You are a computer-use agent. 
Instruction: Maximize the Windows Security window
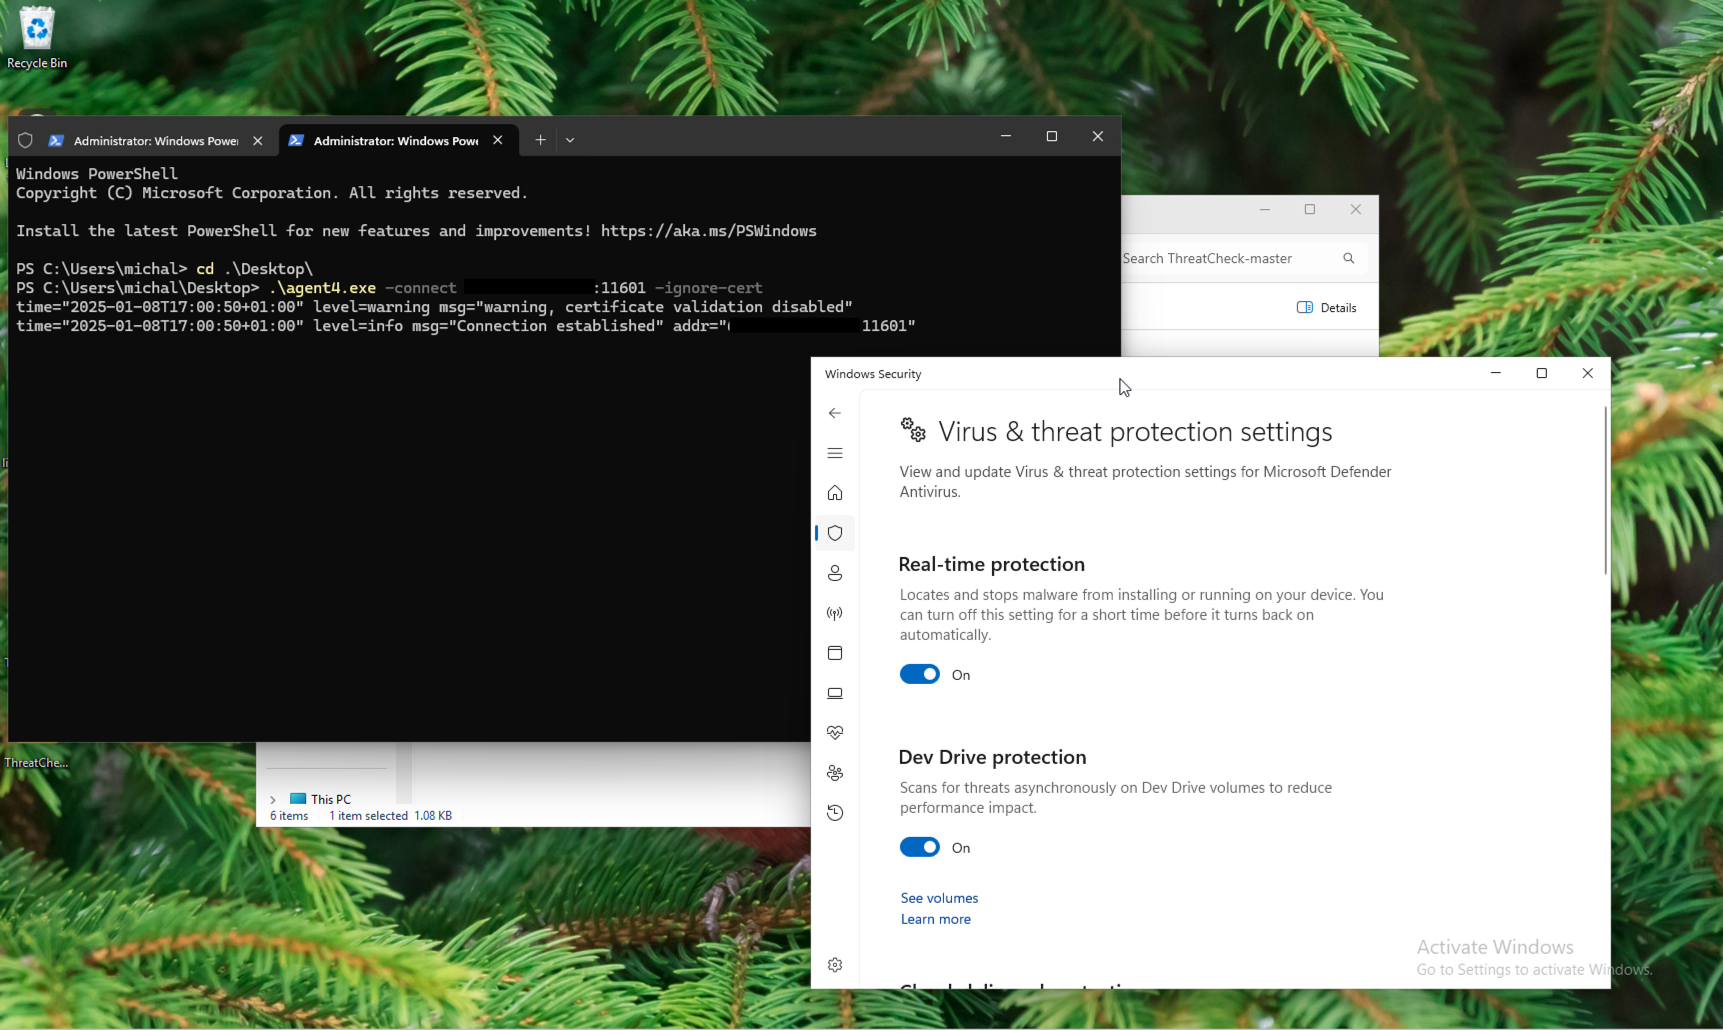[1542, 373]
